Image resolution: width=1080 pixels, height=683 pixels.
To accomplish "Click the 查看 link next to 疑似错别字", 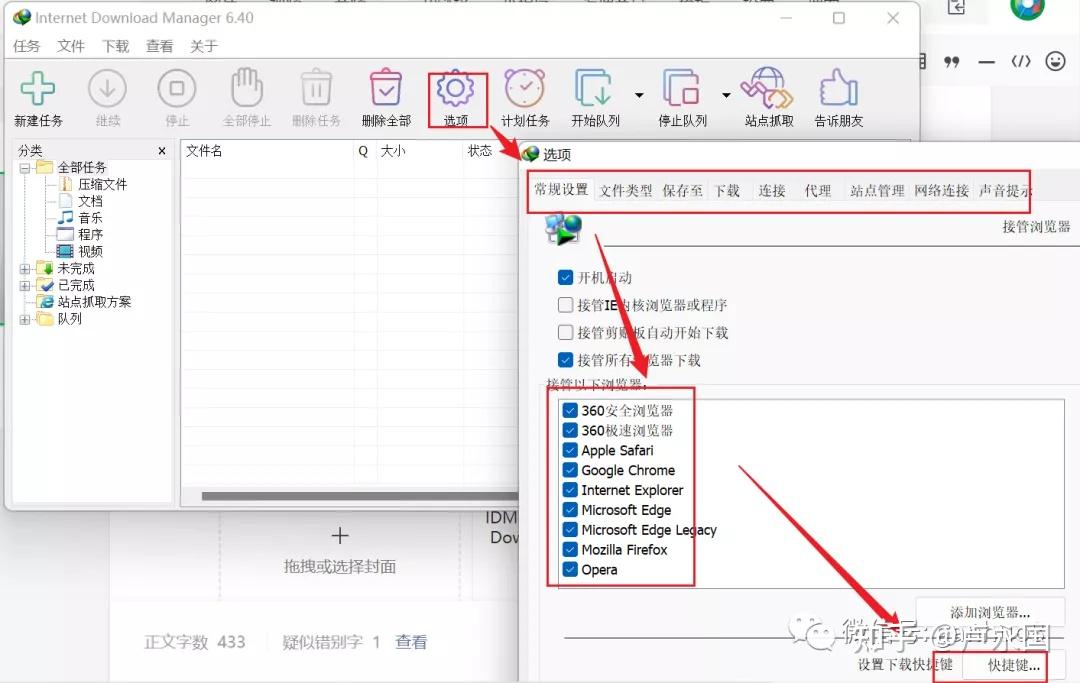I will click(x=412, y=643).
